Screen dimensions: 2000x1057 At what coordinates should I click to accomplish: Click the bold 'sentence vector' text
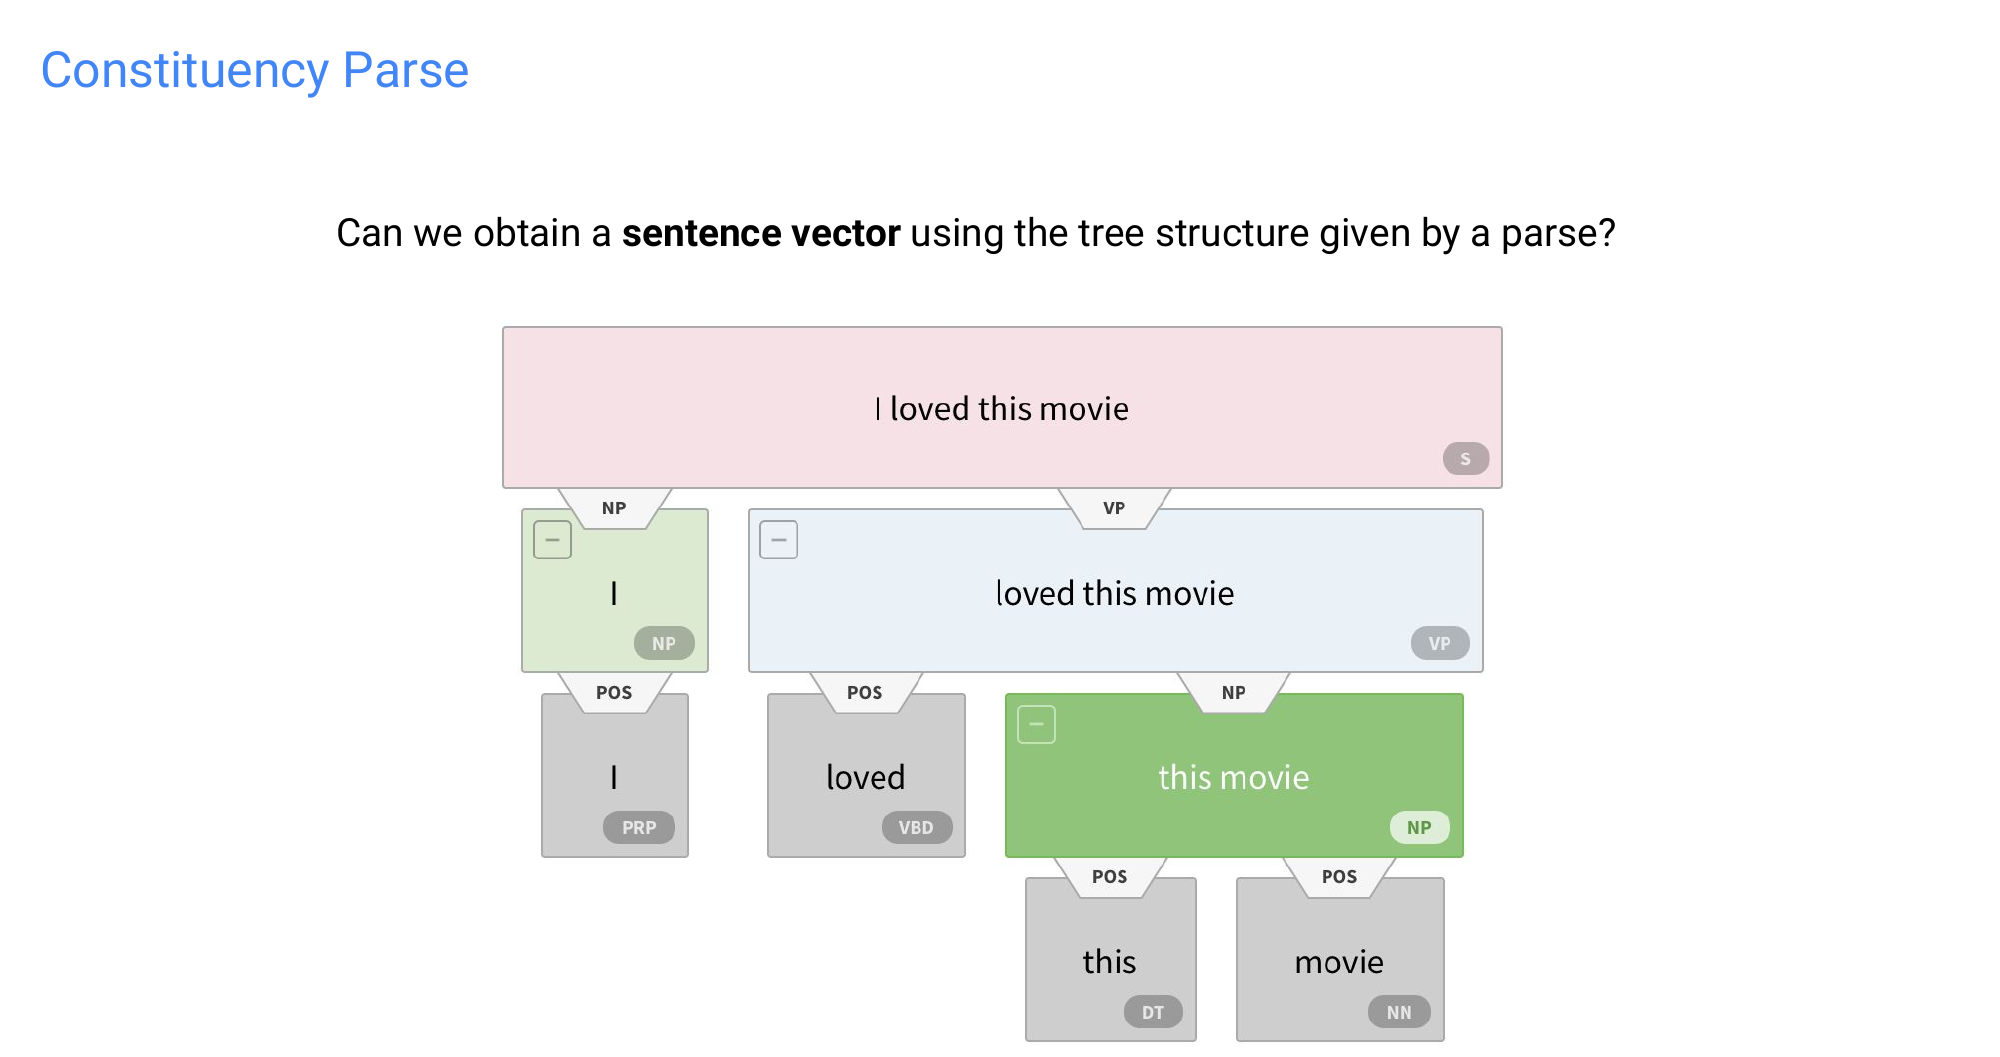coord(761,233)
